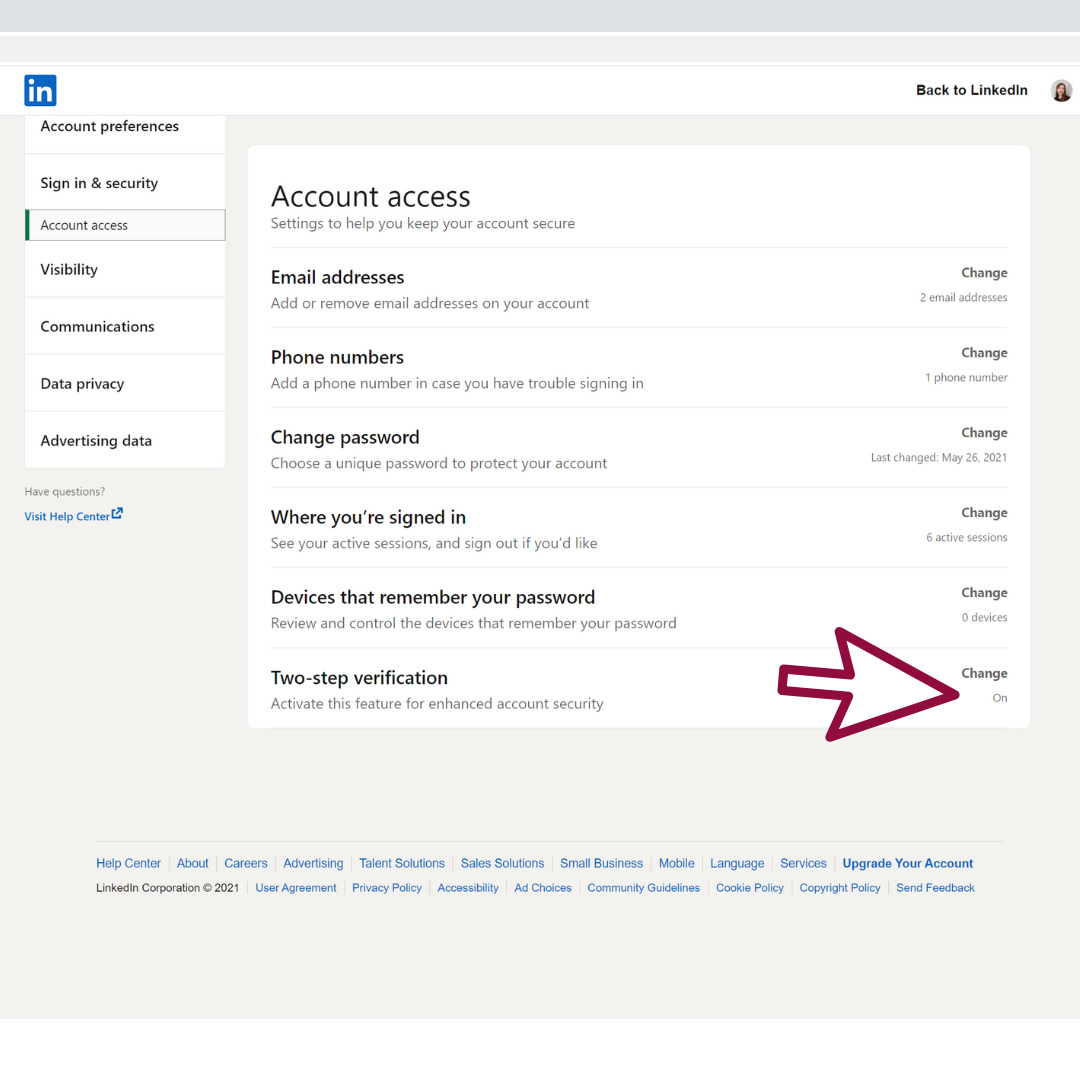Click Change for Change password

point(984,433)
